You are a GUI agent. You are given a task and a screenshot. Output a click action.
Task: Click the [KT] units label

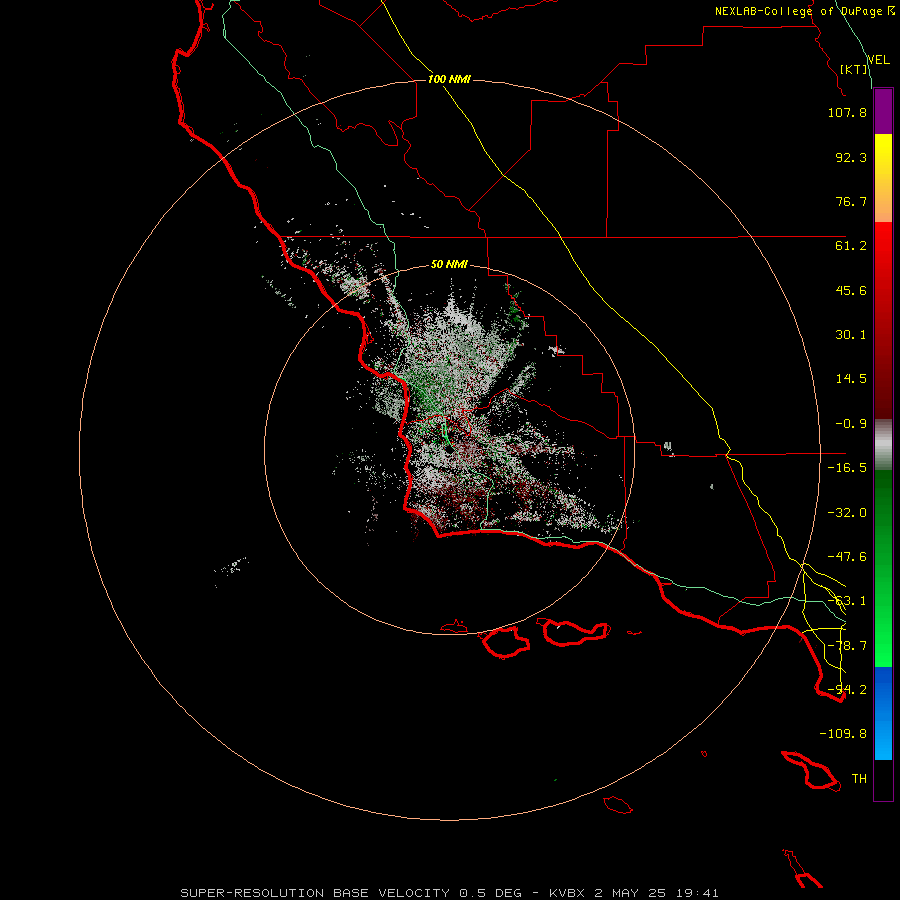click(x=854, y=69)
